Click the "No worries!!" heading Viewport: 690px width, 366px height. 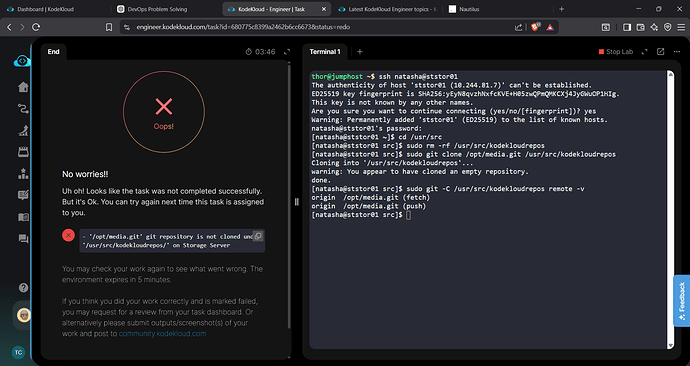(x=85, y=174)
